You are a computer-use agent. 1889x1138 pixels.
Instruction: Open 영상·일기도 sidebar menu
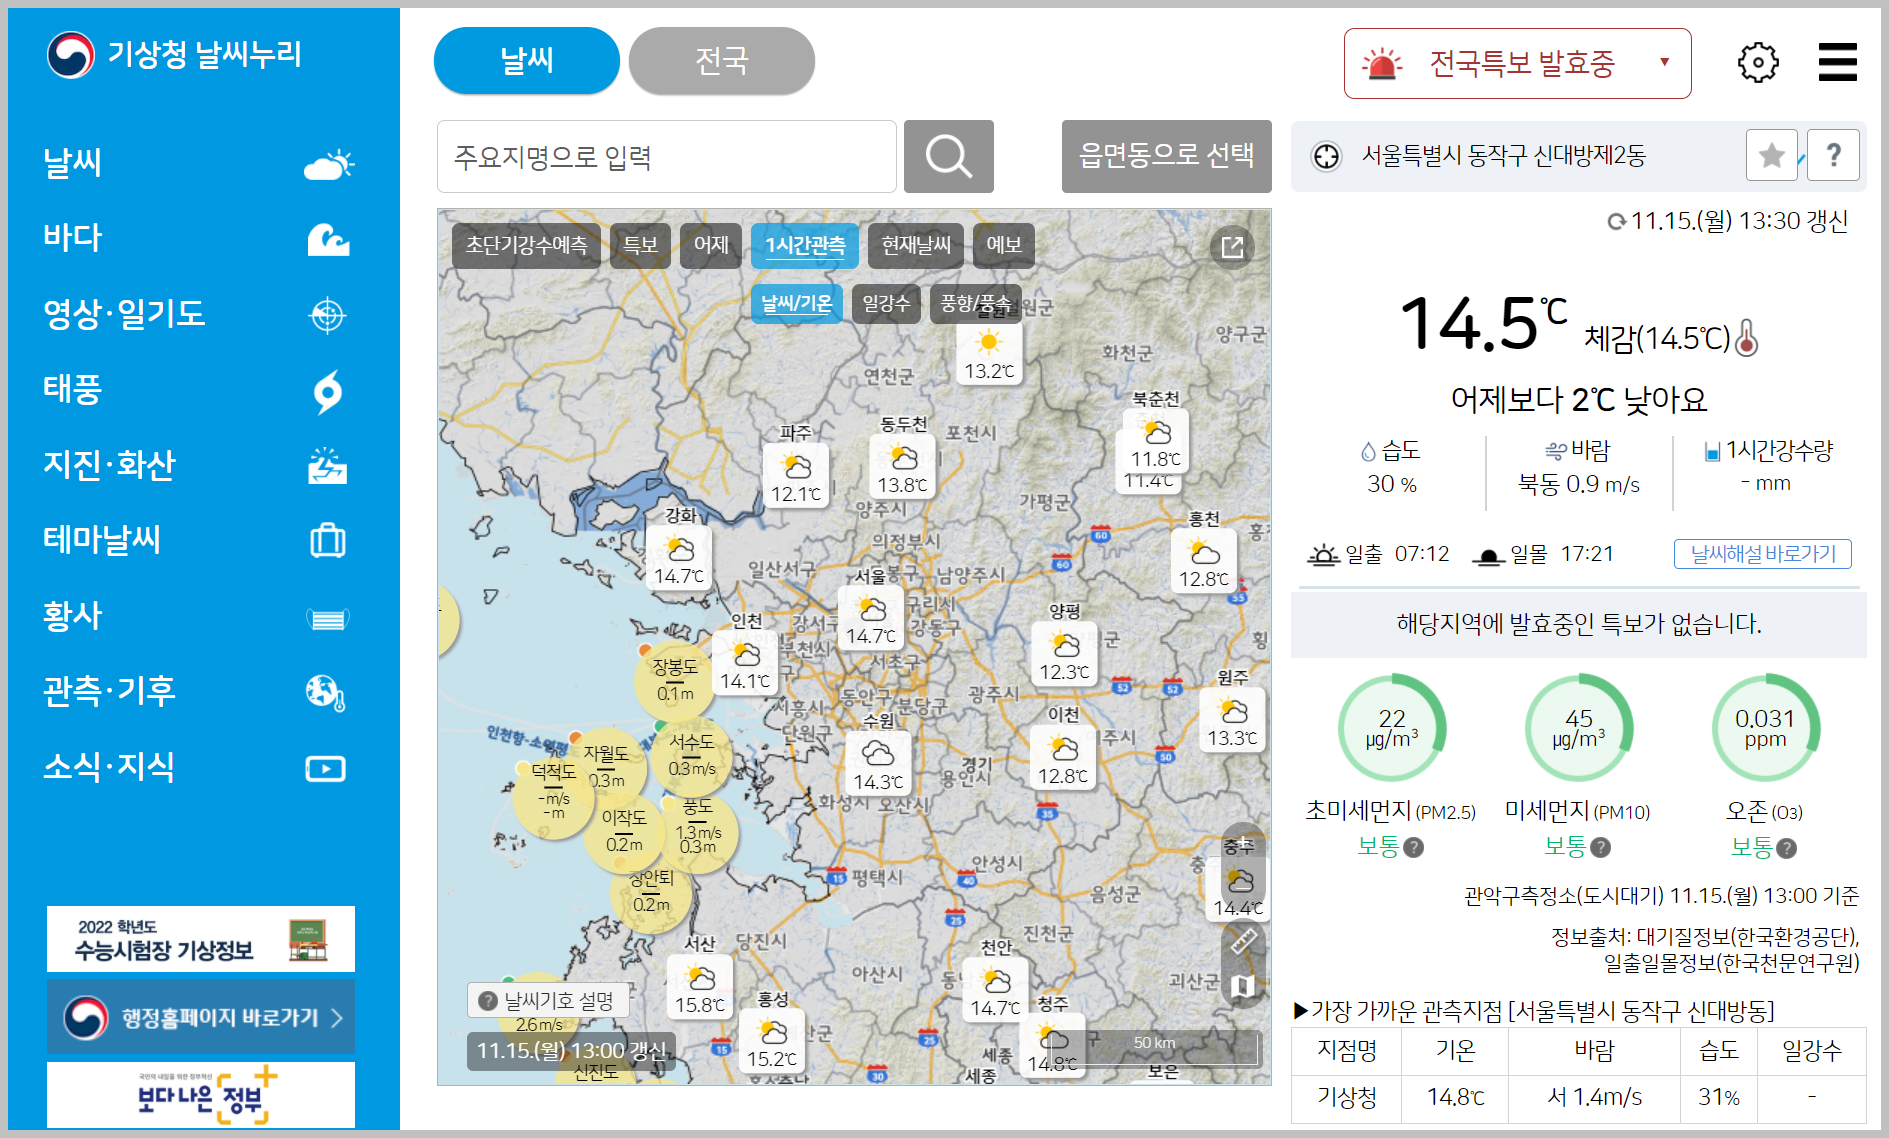coord(200,314)
